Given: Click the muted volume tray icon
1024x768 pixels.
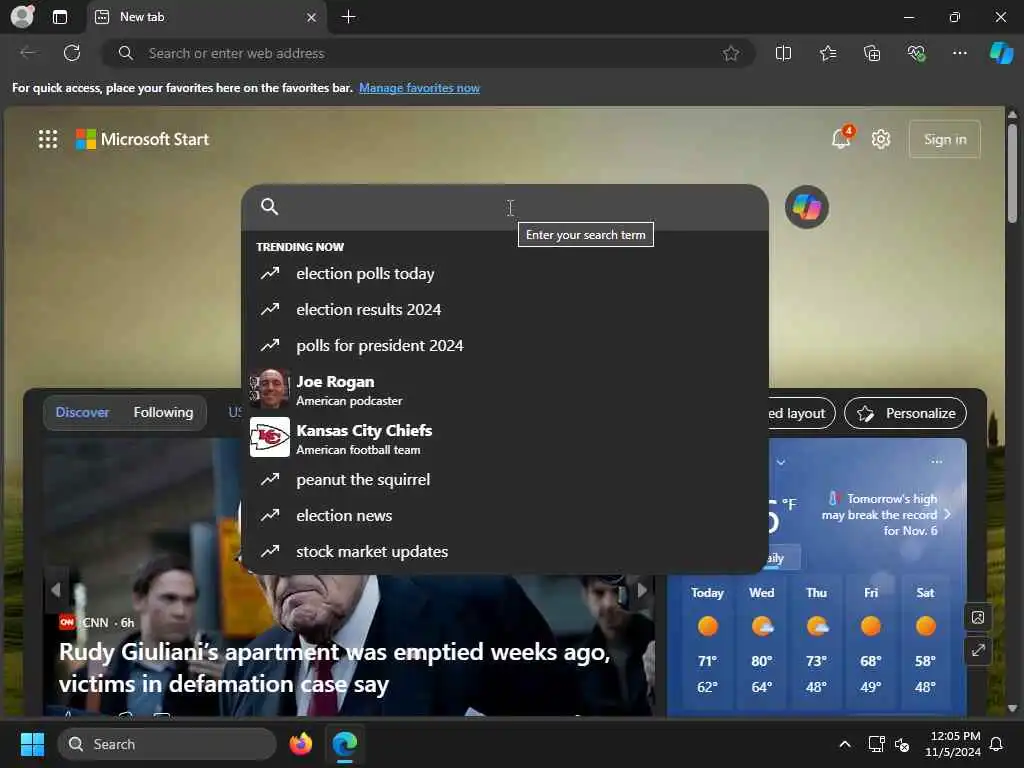Looking at the screenshot, I should pyautogui.click(x=901, y=744).
